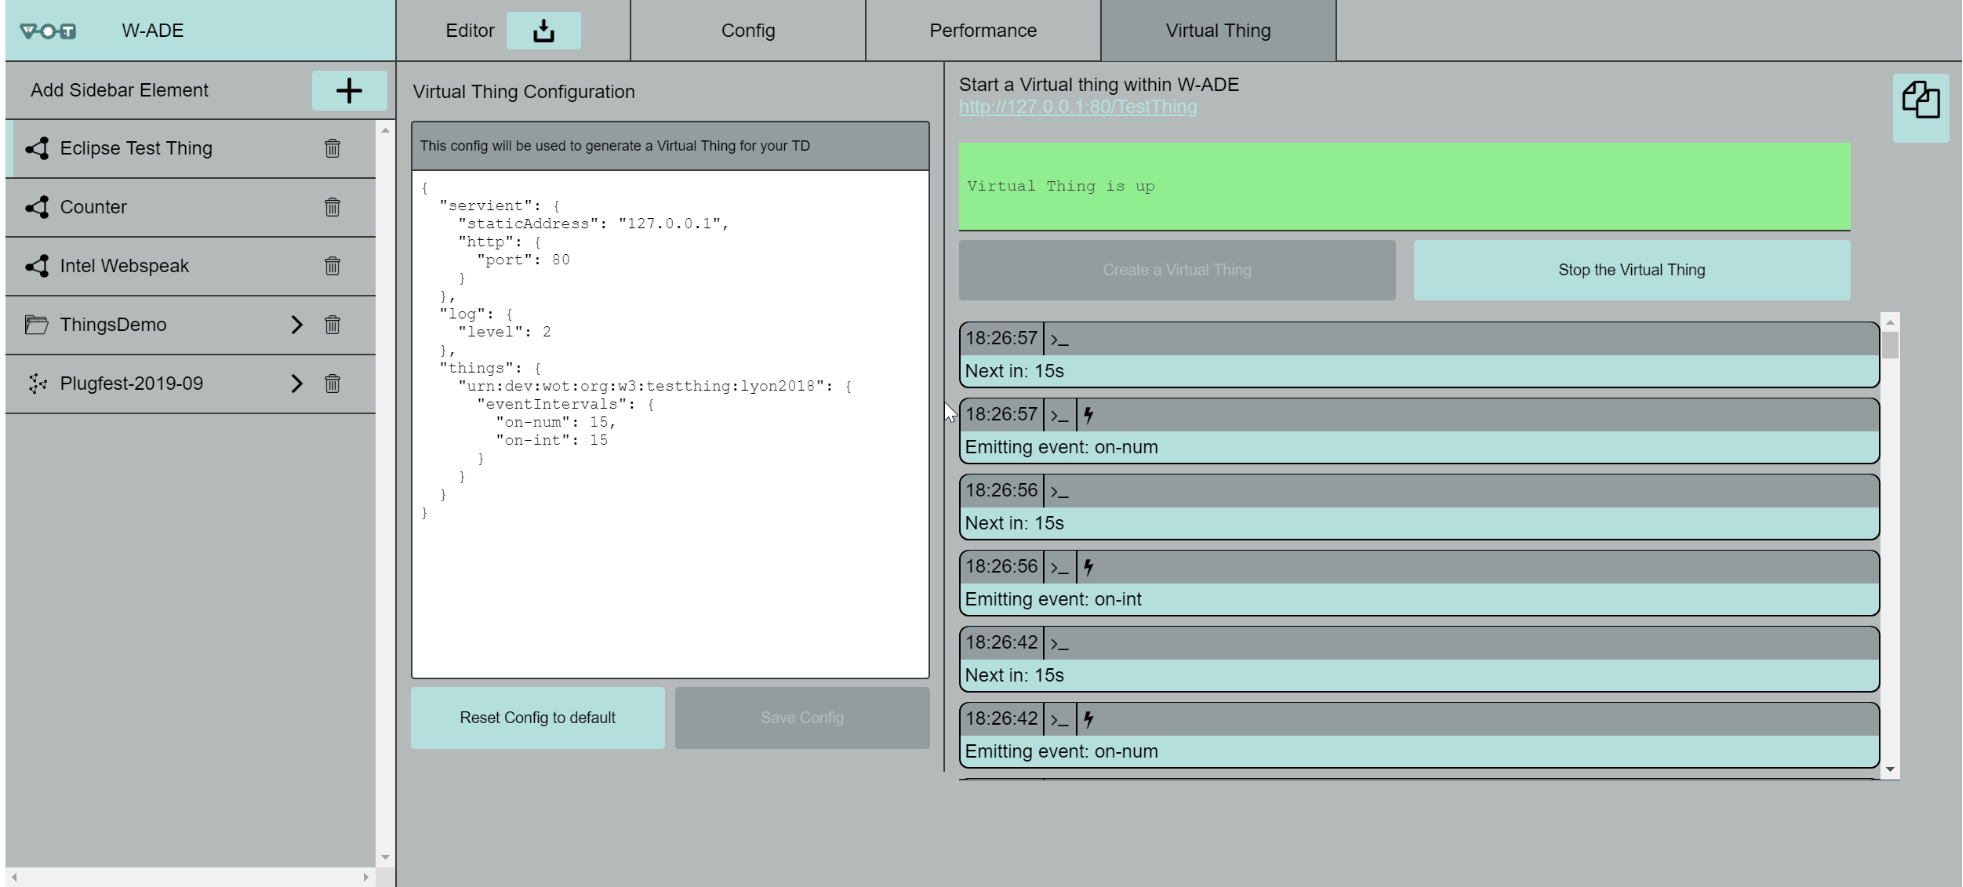Click Reset Config to default button
Viewport: 1963px width, 887px height.
538,718
